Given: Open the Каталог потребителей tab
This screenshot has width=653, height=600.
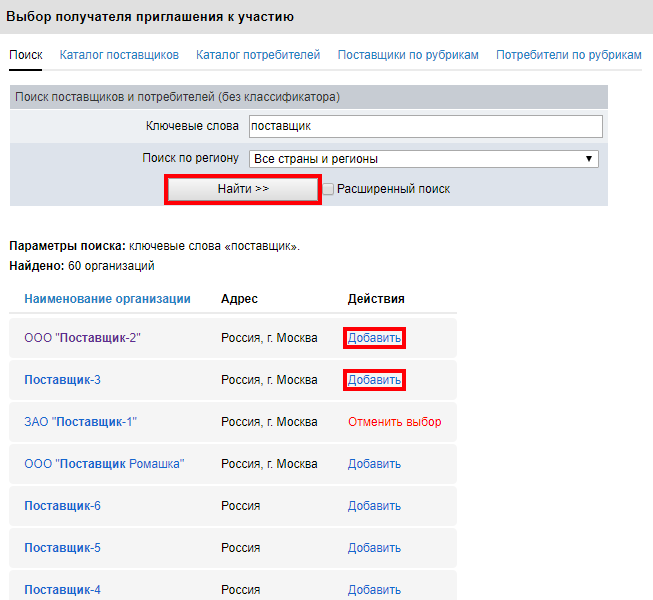Looking at the screenshot, I should click(258, 54).
